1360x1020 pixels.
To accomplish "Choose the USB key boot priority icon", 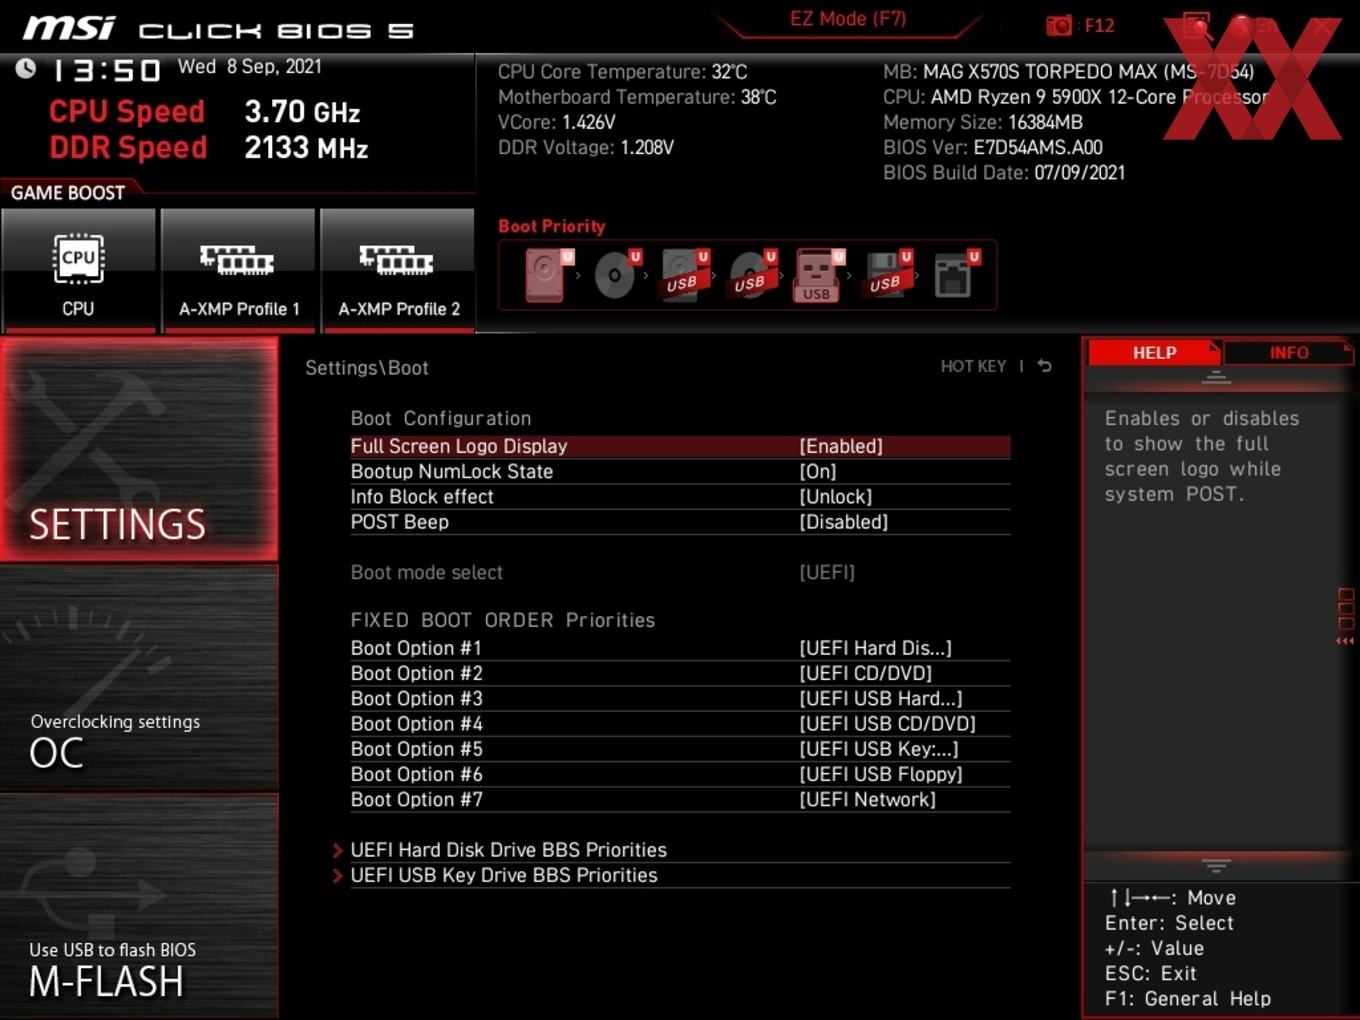I will coord(818,275).
